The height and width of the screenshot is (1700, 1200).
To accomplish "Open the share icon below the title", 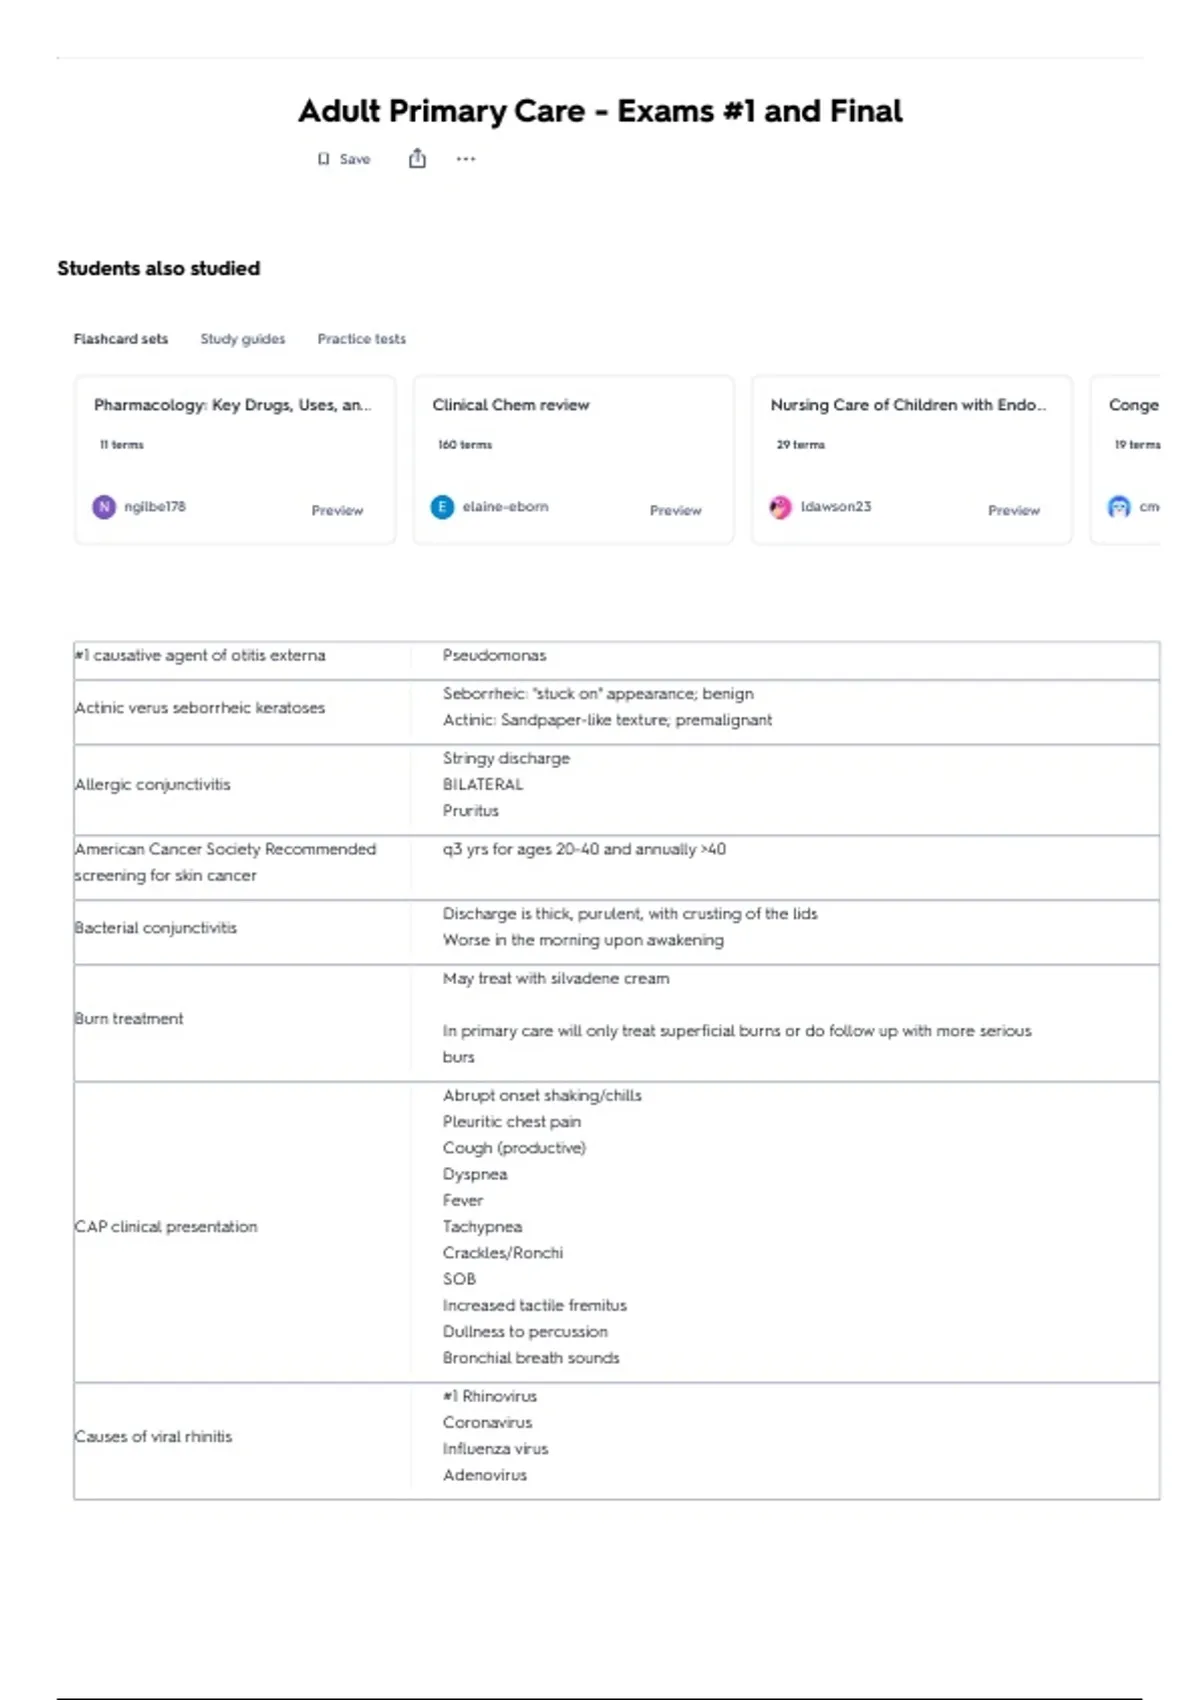I will [417, 158].
